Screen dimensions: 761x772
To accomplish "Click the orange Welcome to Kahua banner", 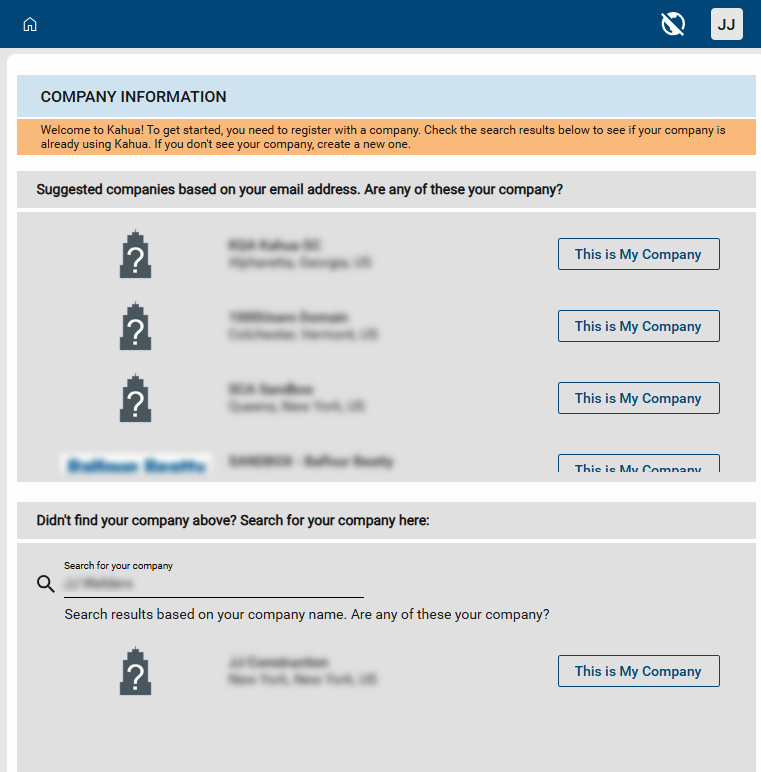I will pos(385,137).
